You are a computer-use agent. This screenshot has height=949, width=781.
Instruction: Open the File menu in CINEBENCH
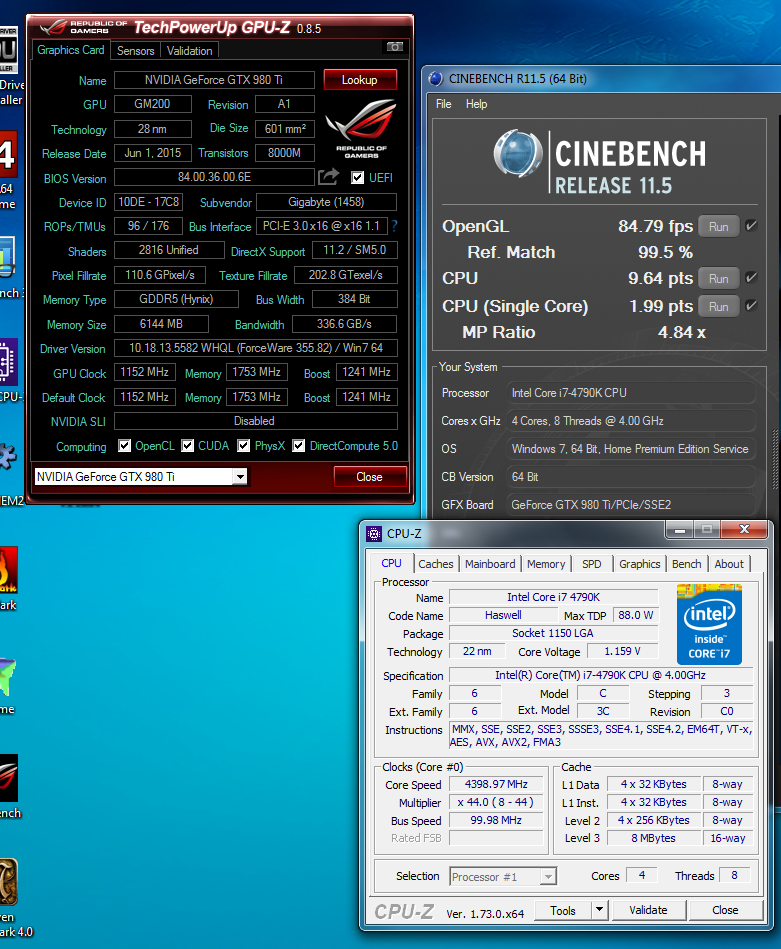(444, 104)
